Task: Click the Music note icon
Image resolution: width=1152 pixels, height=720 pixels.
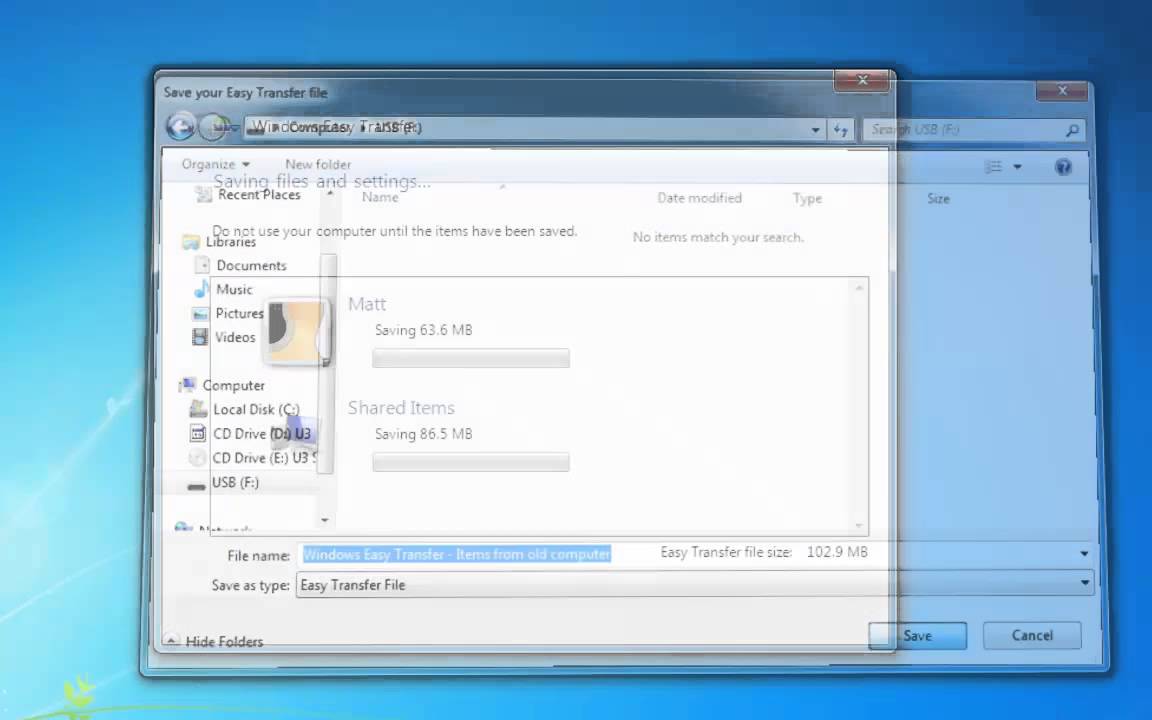Action: [201, 289]
